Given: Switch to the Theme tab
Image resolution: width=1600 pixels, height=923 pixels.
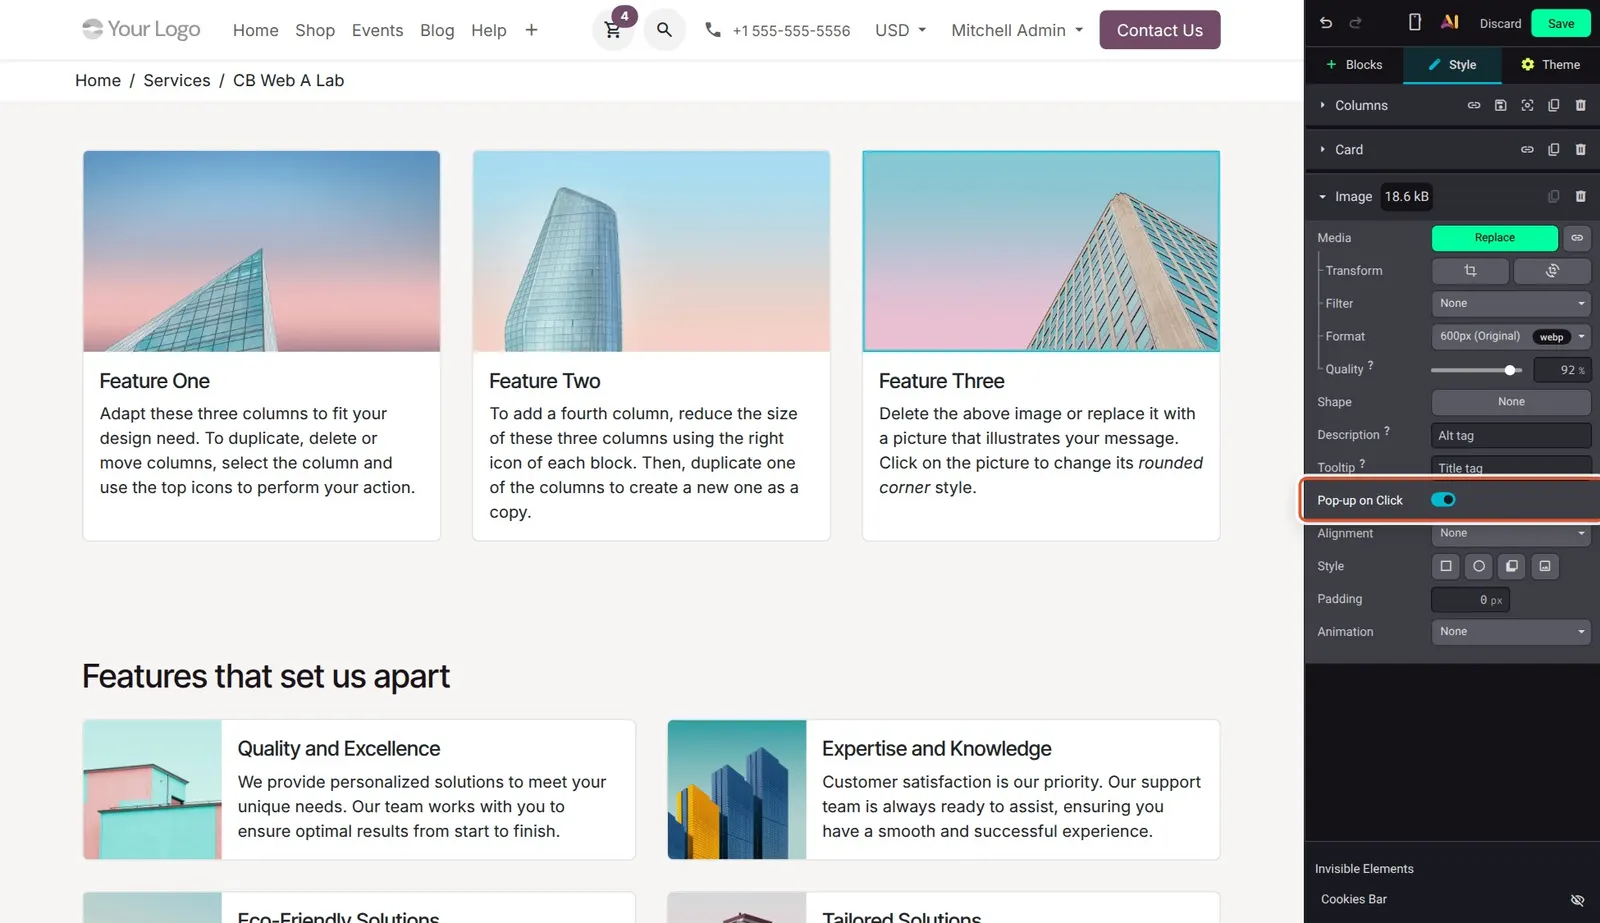Looking at the screenshot, I should 1550,65.
